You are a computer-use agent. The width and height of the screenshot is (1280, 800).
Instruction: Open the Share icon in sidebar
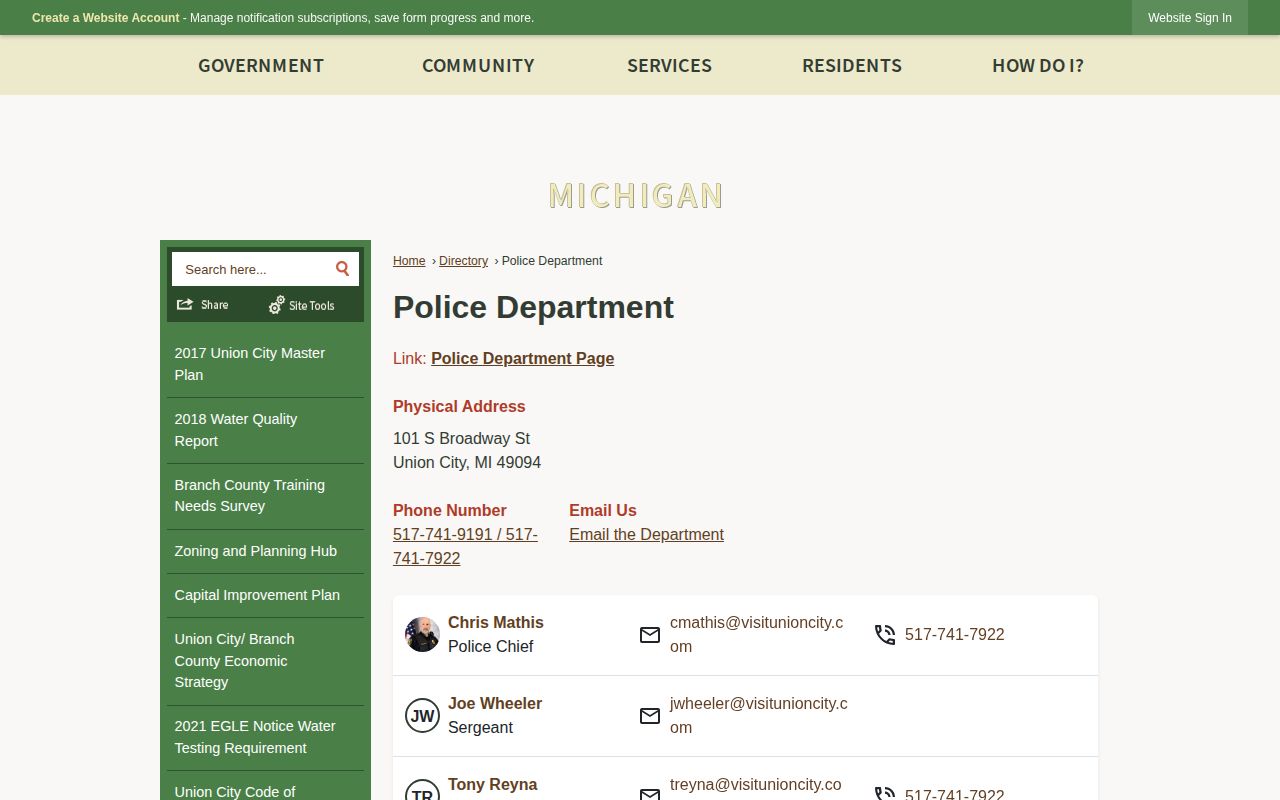[185, 305]
